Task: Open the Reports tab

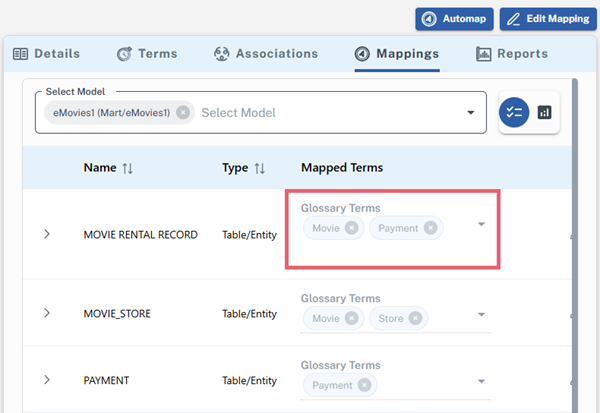Action: coord(512,54)
